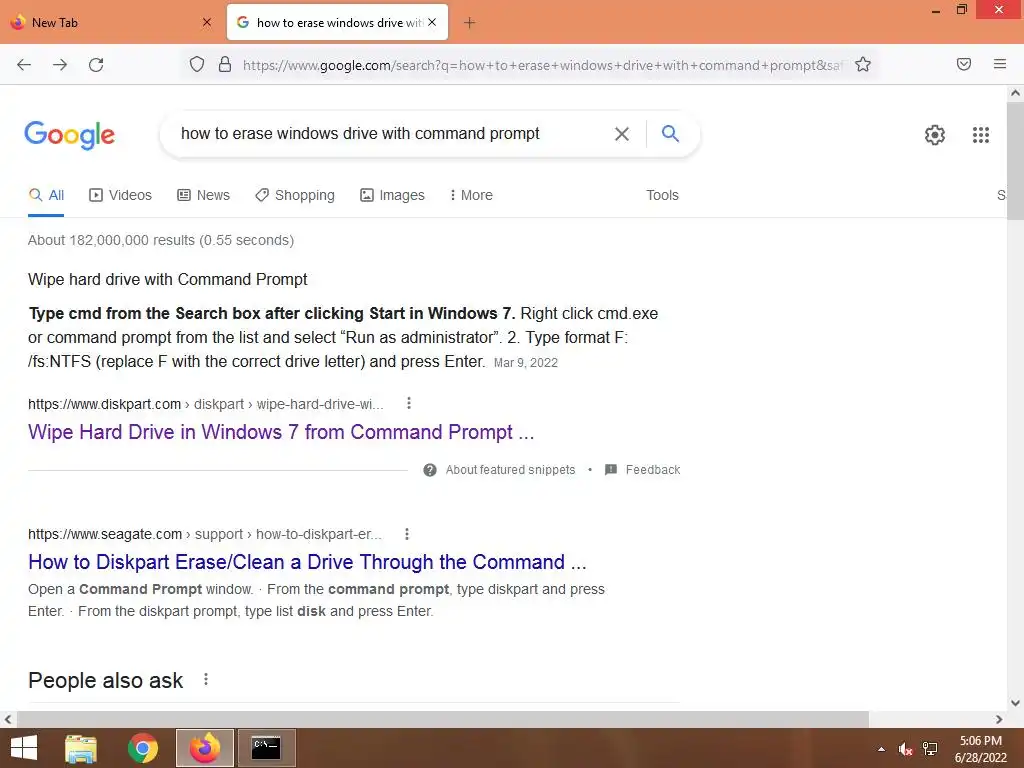The width and height of the screenshot is (1024, 768).
Task: Click the vertical scrollbar thumb
Action: 1015,161
